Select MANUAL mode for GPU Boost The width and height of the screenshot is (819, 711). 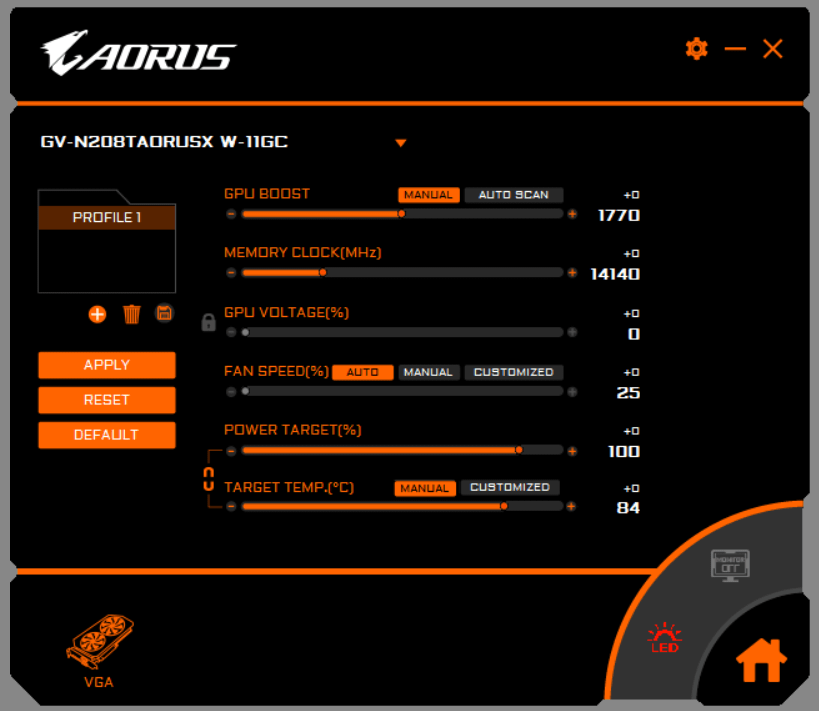click(428, 195)
